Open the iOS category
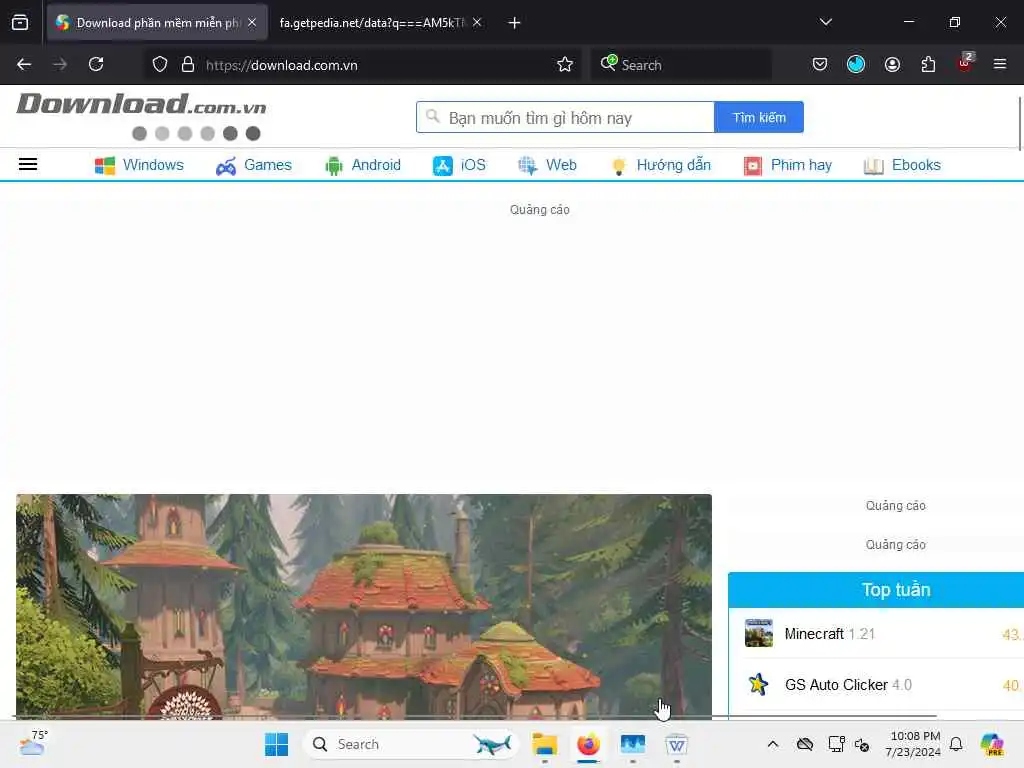The image size is (1024, 768). [459, 165]
